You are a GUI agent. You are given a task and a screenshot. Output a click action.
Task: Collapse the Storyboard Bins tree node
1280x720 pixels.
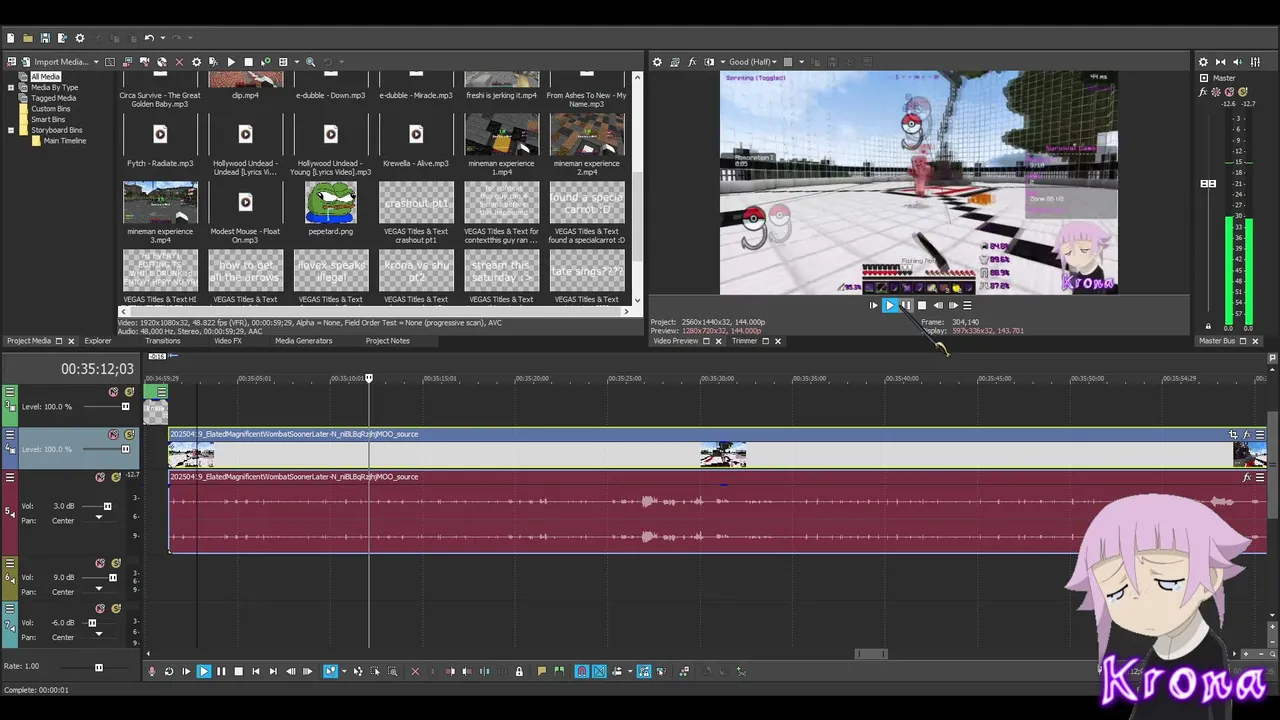(x=11, y=130)
